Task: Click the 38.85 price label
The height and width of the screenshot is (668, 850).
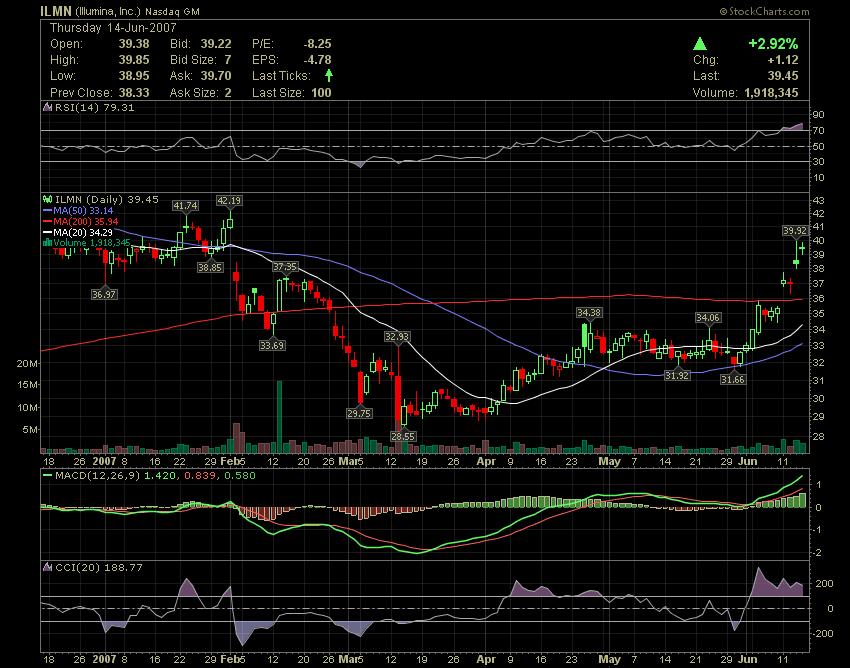Action: point(210,267)
